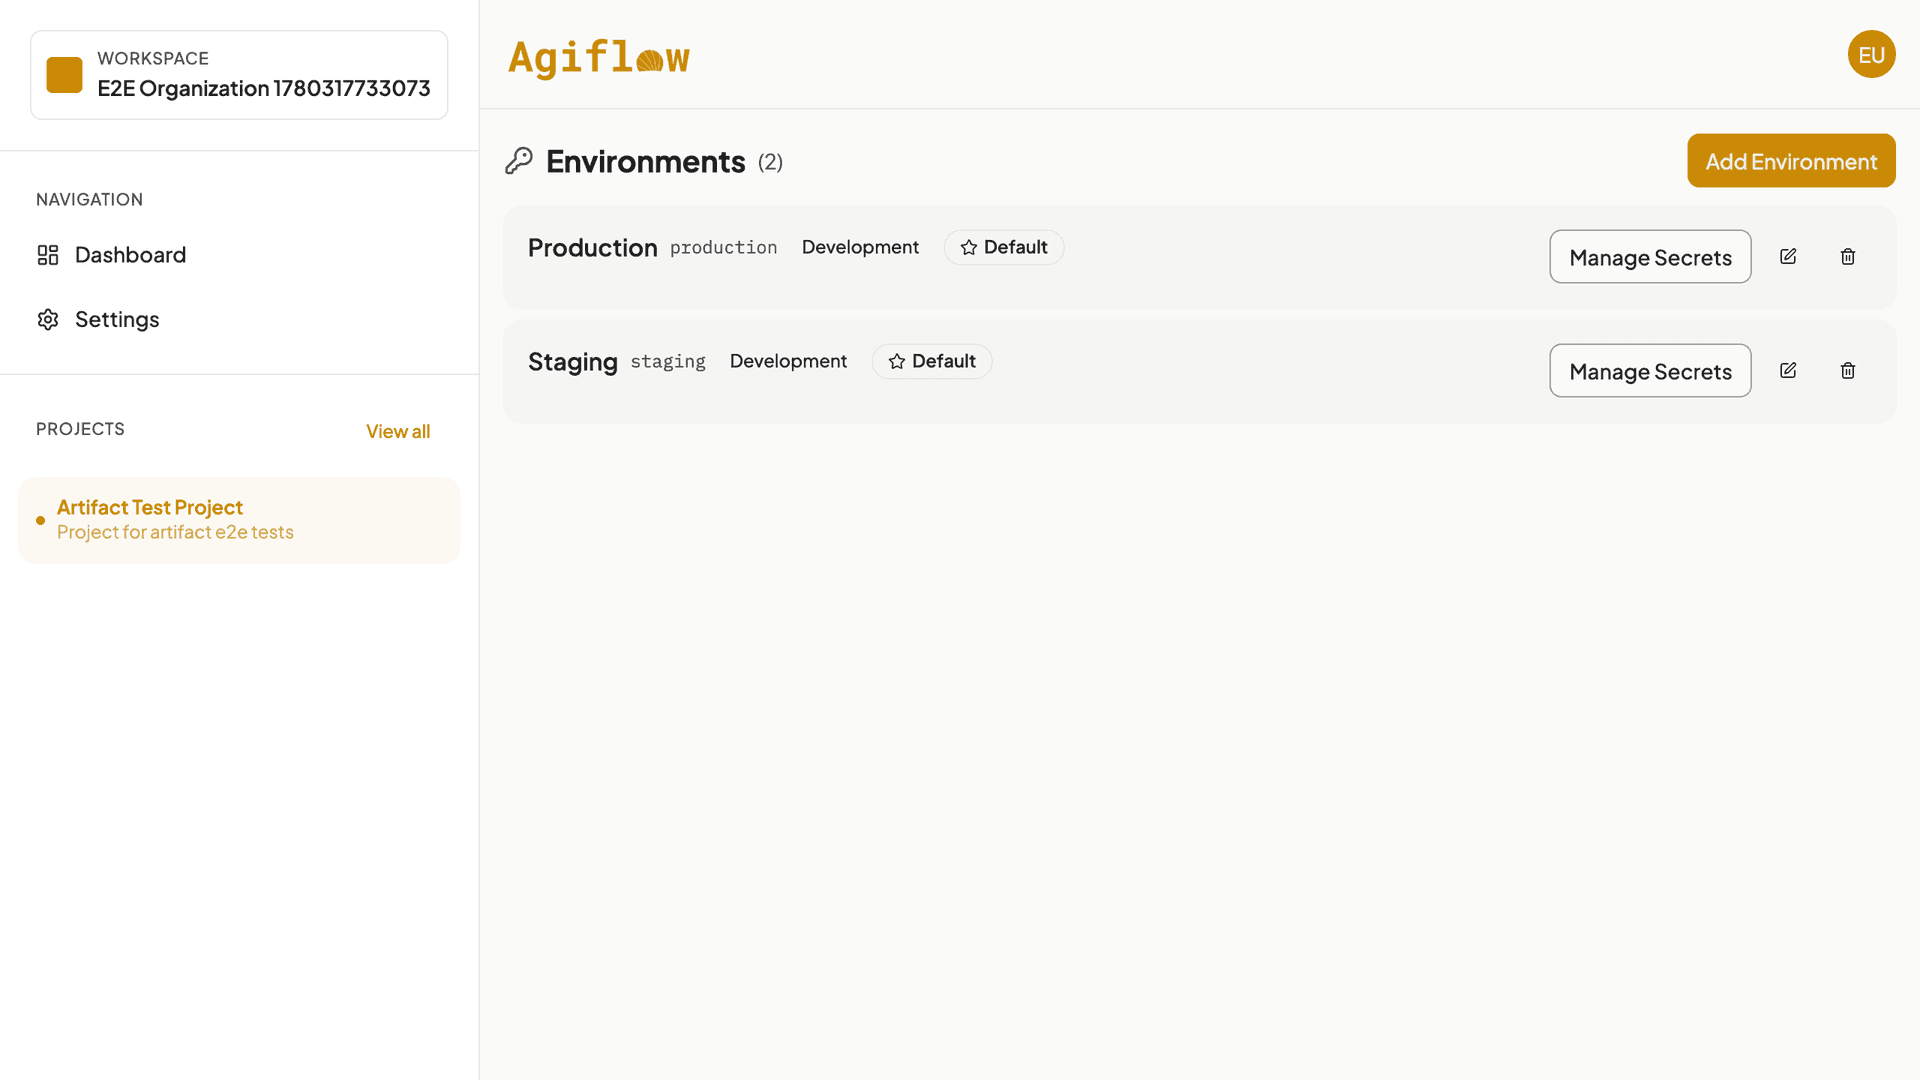
Task: Click Development label in Production row
Action: pyautogui.click(x=860, y=248)
